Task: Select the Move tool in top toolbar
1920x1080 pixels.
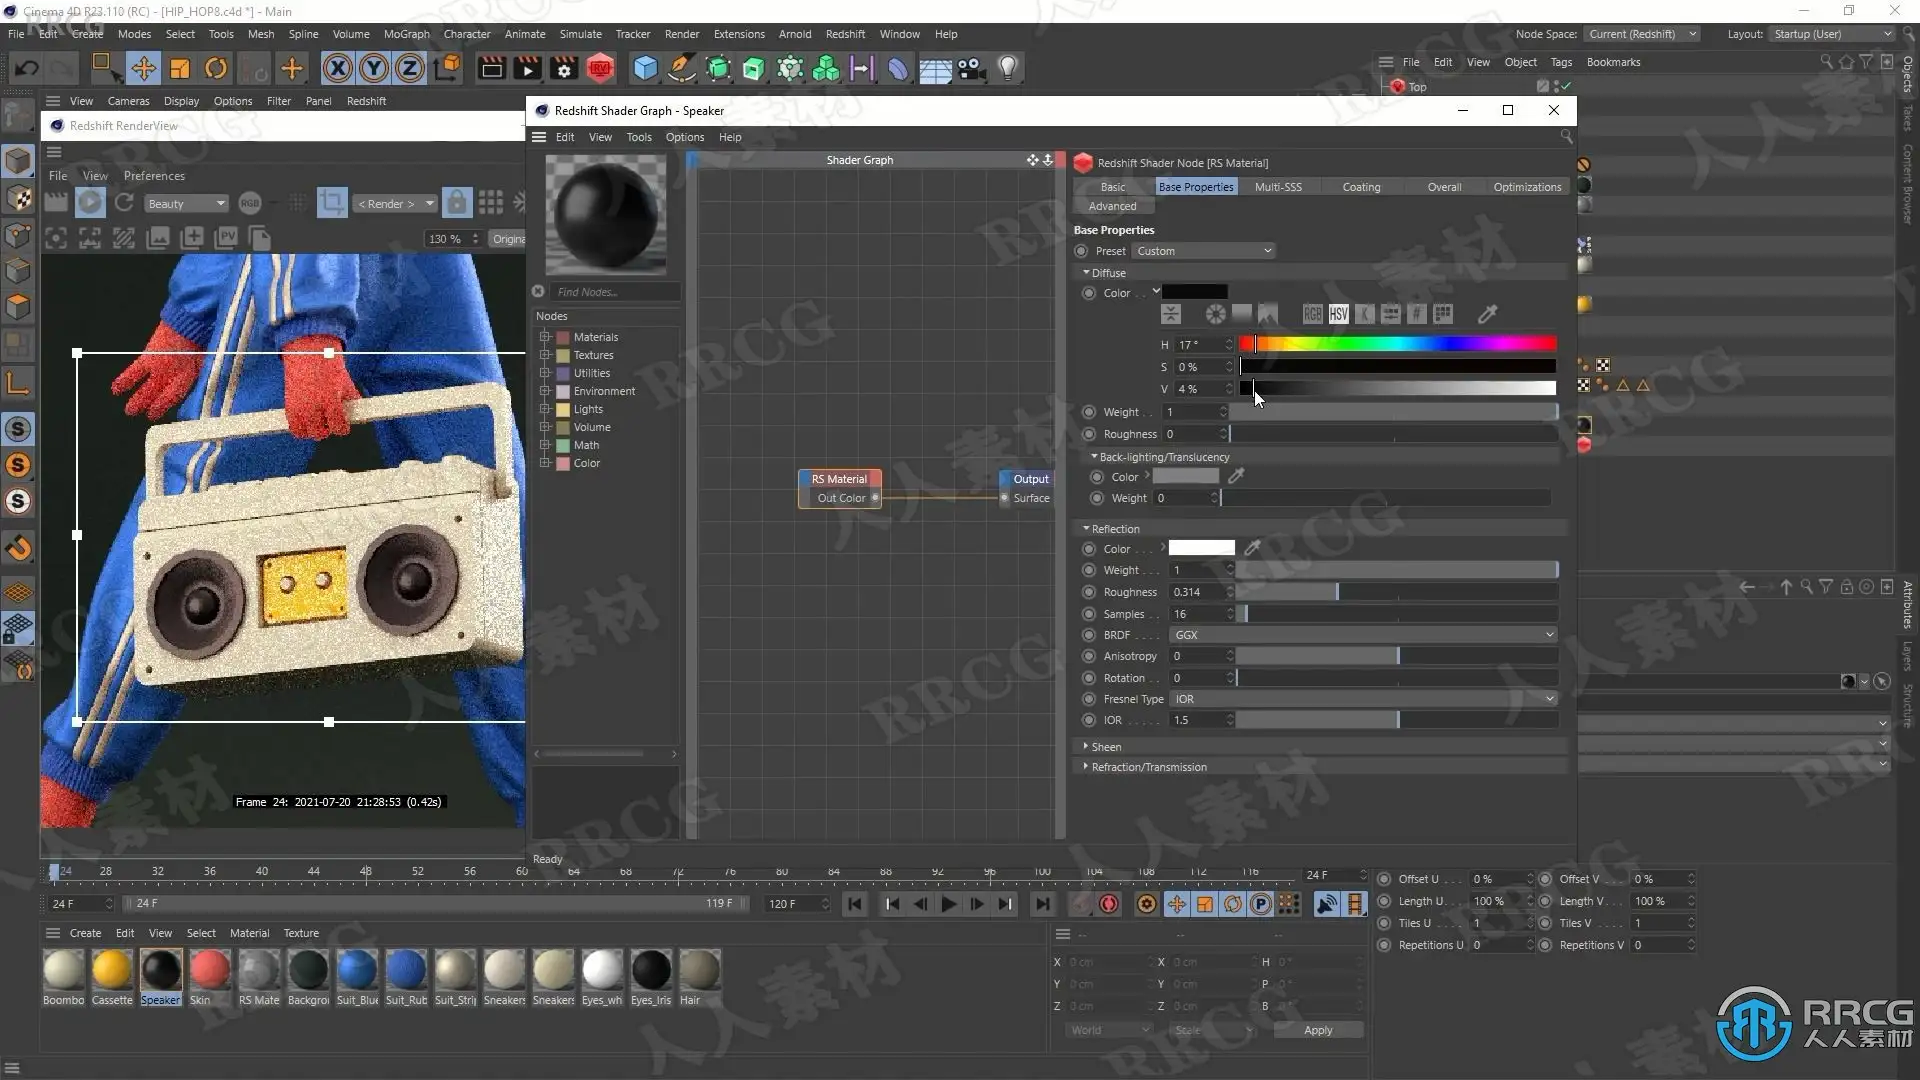Action: [x=143, y=68]
